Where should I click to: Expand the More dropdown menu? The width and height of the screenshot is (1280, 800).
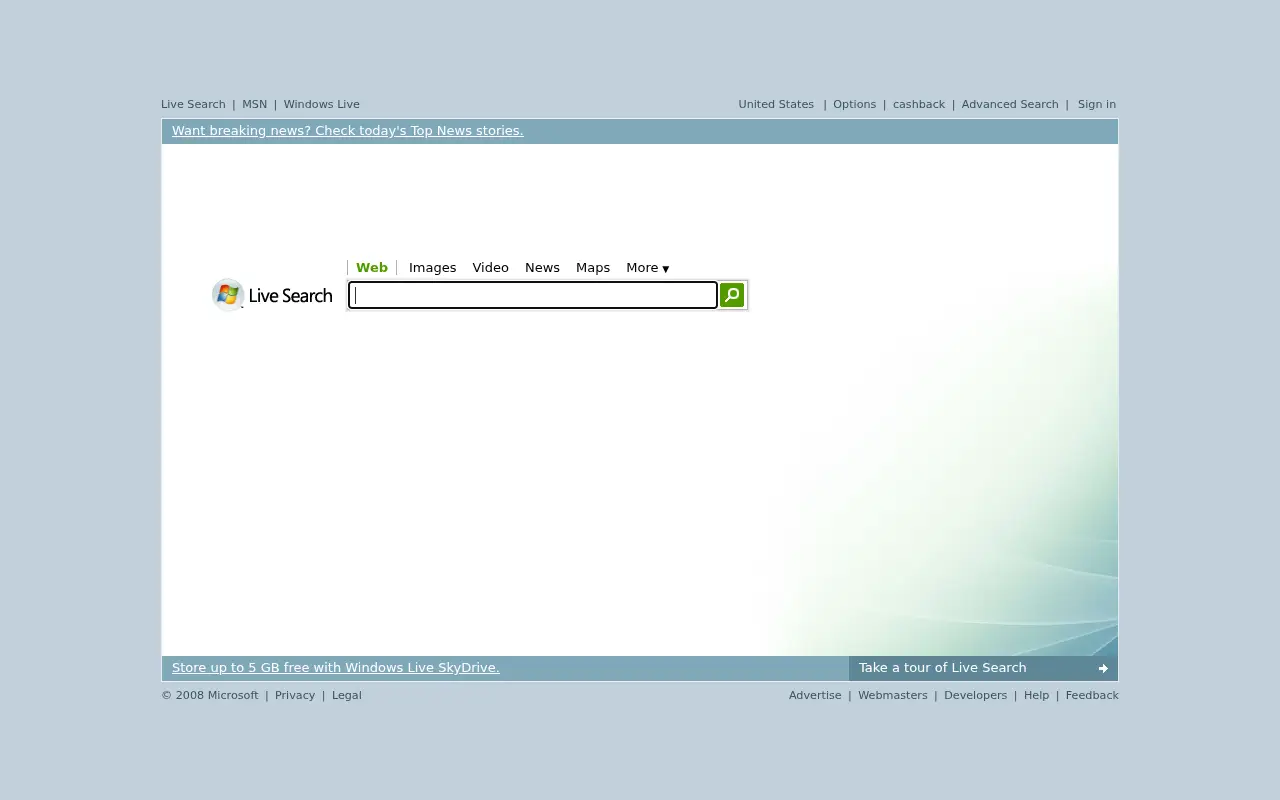pyautogui.click(x=647, y=268)
